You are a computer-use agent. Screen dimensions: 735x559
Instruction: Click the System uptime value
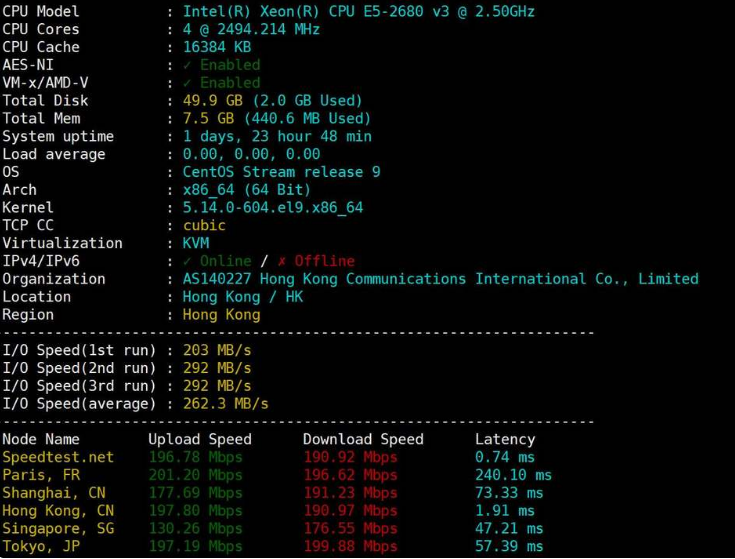277,136
